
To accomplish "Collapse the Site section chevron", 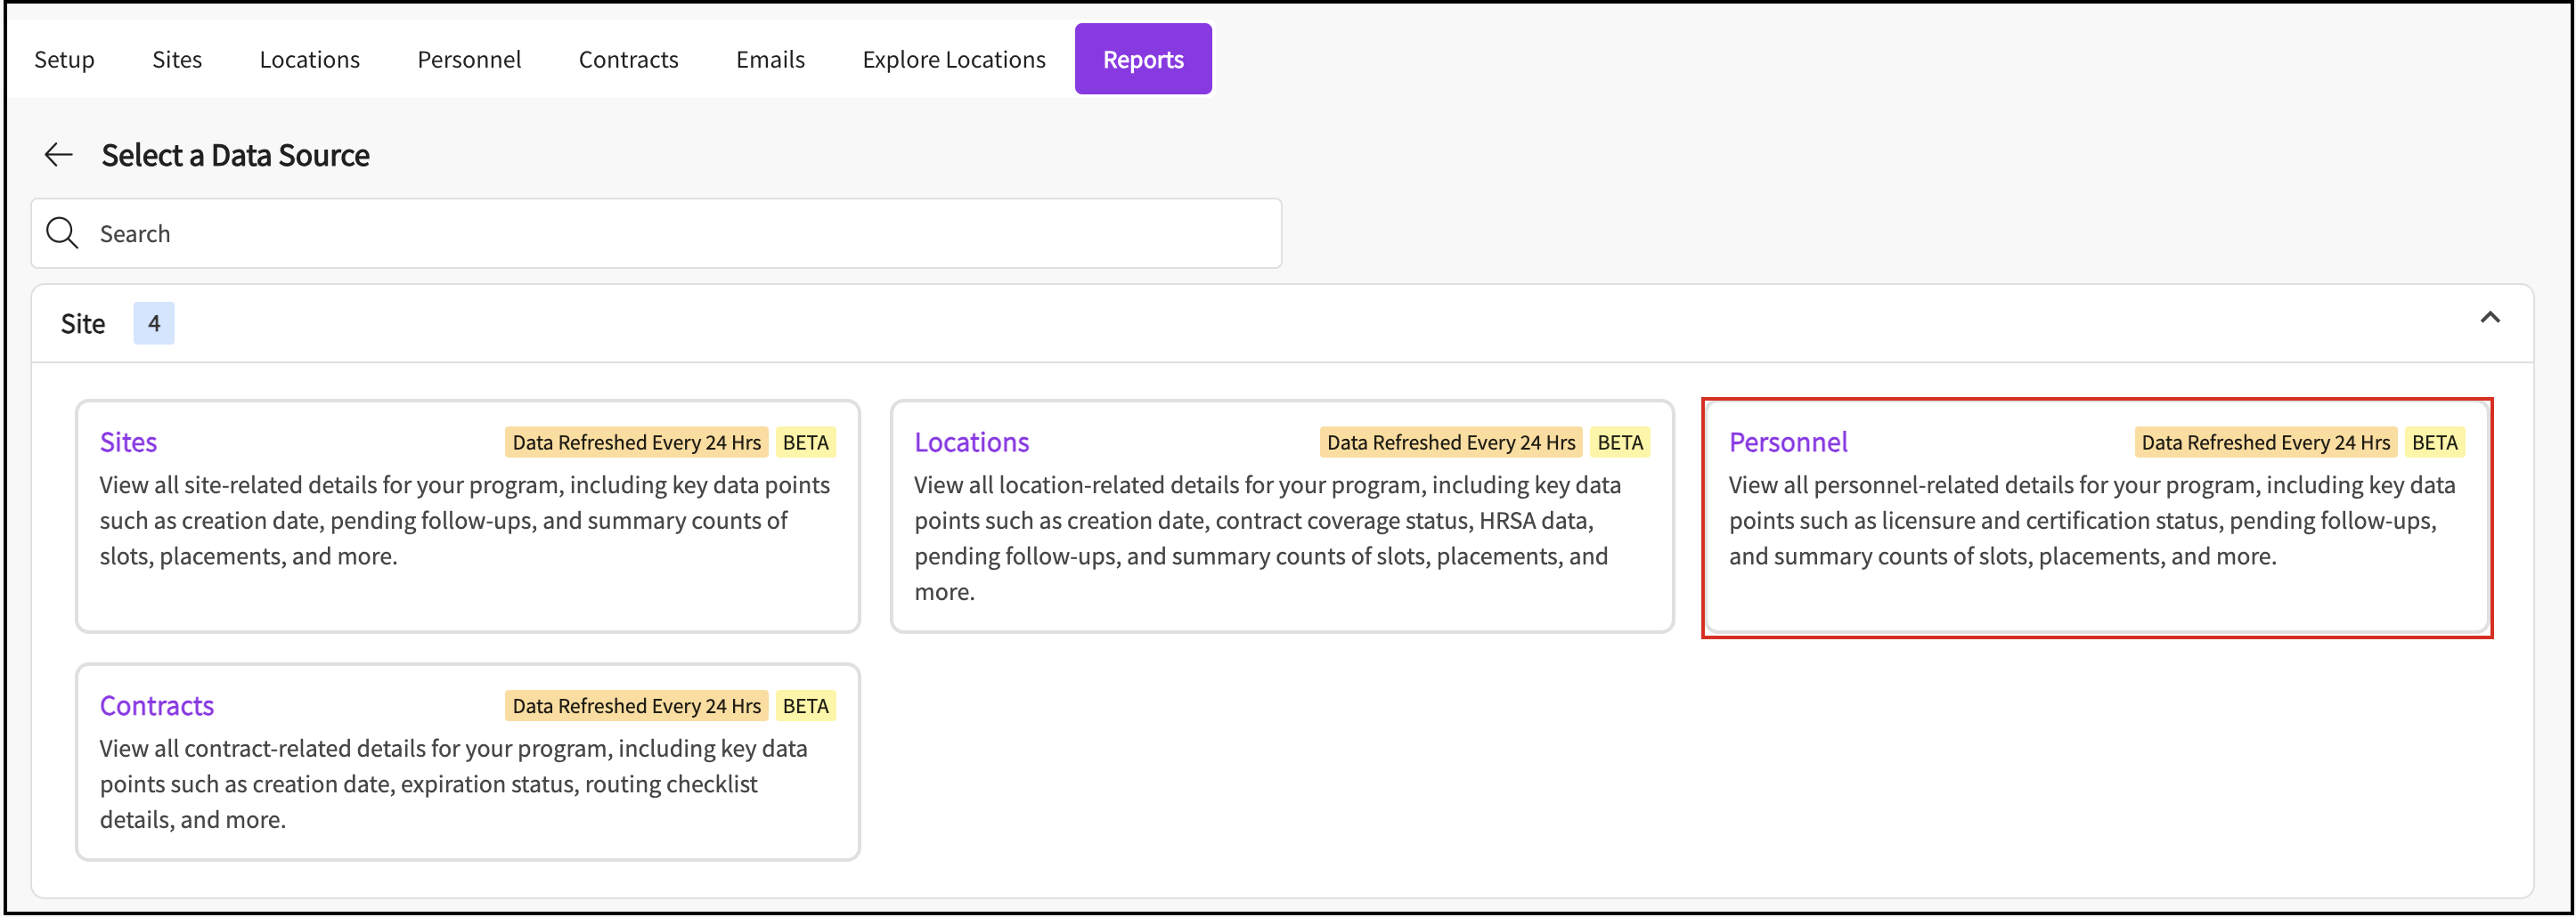I will [x=2489, y=318].
